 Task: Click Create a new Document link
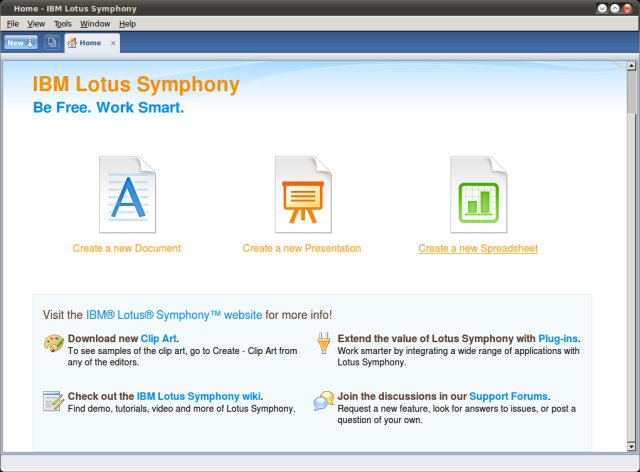tap(127, 248)
